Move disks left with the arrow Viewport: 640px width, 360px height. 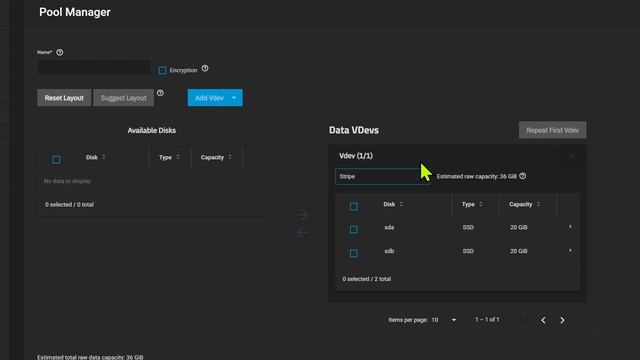(302, 232)
